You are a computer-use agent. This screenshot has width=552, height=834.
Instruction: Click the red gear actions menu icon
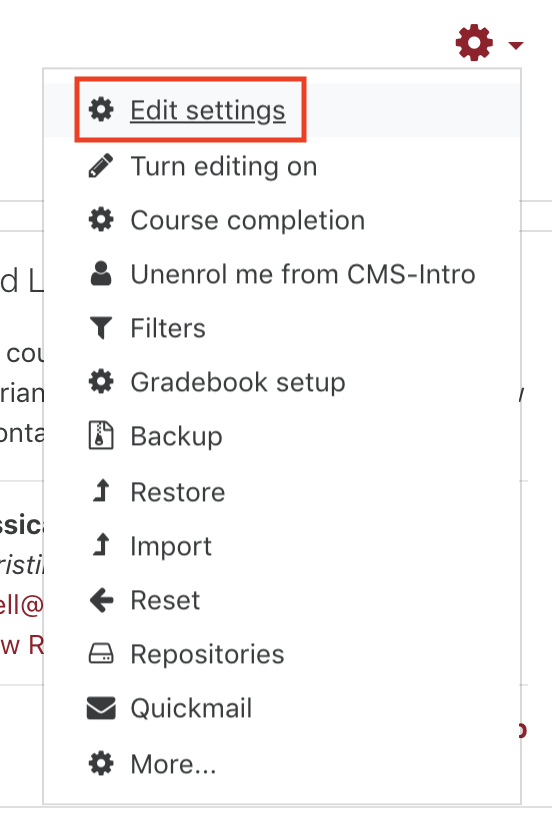pyautogui.click(x=474, y=43)
